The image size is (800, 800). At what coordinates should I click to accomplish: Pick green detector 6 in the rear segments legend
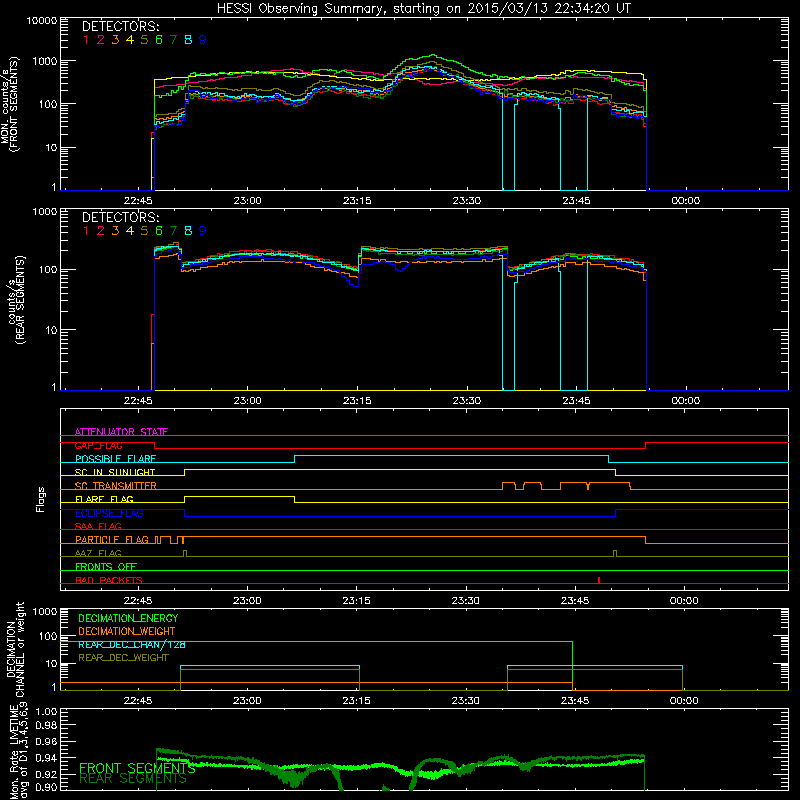[x=159, y=231]
